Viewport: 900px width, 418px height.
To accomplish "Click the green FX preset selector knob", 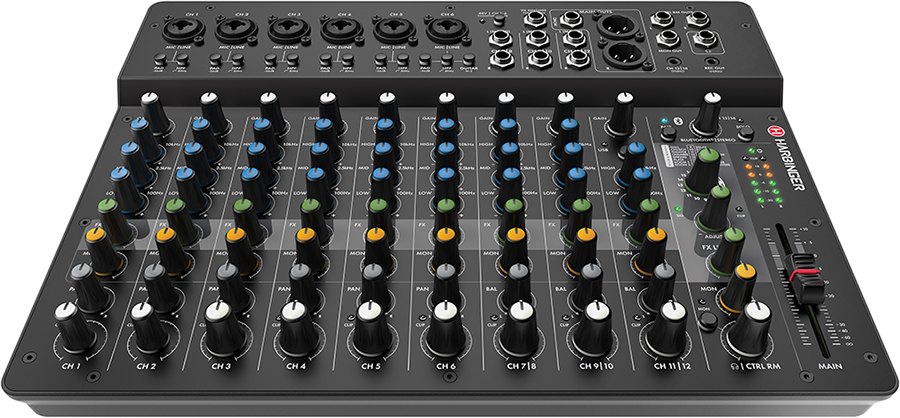I will click(705, 171).
